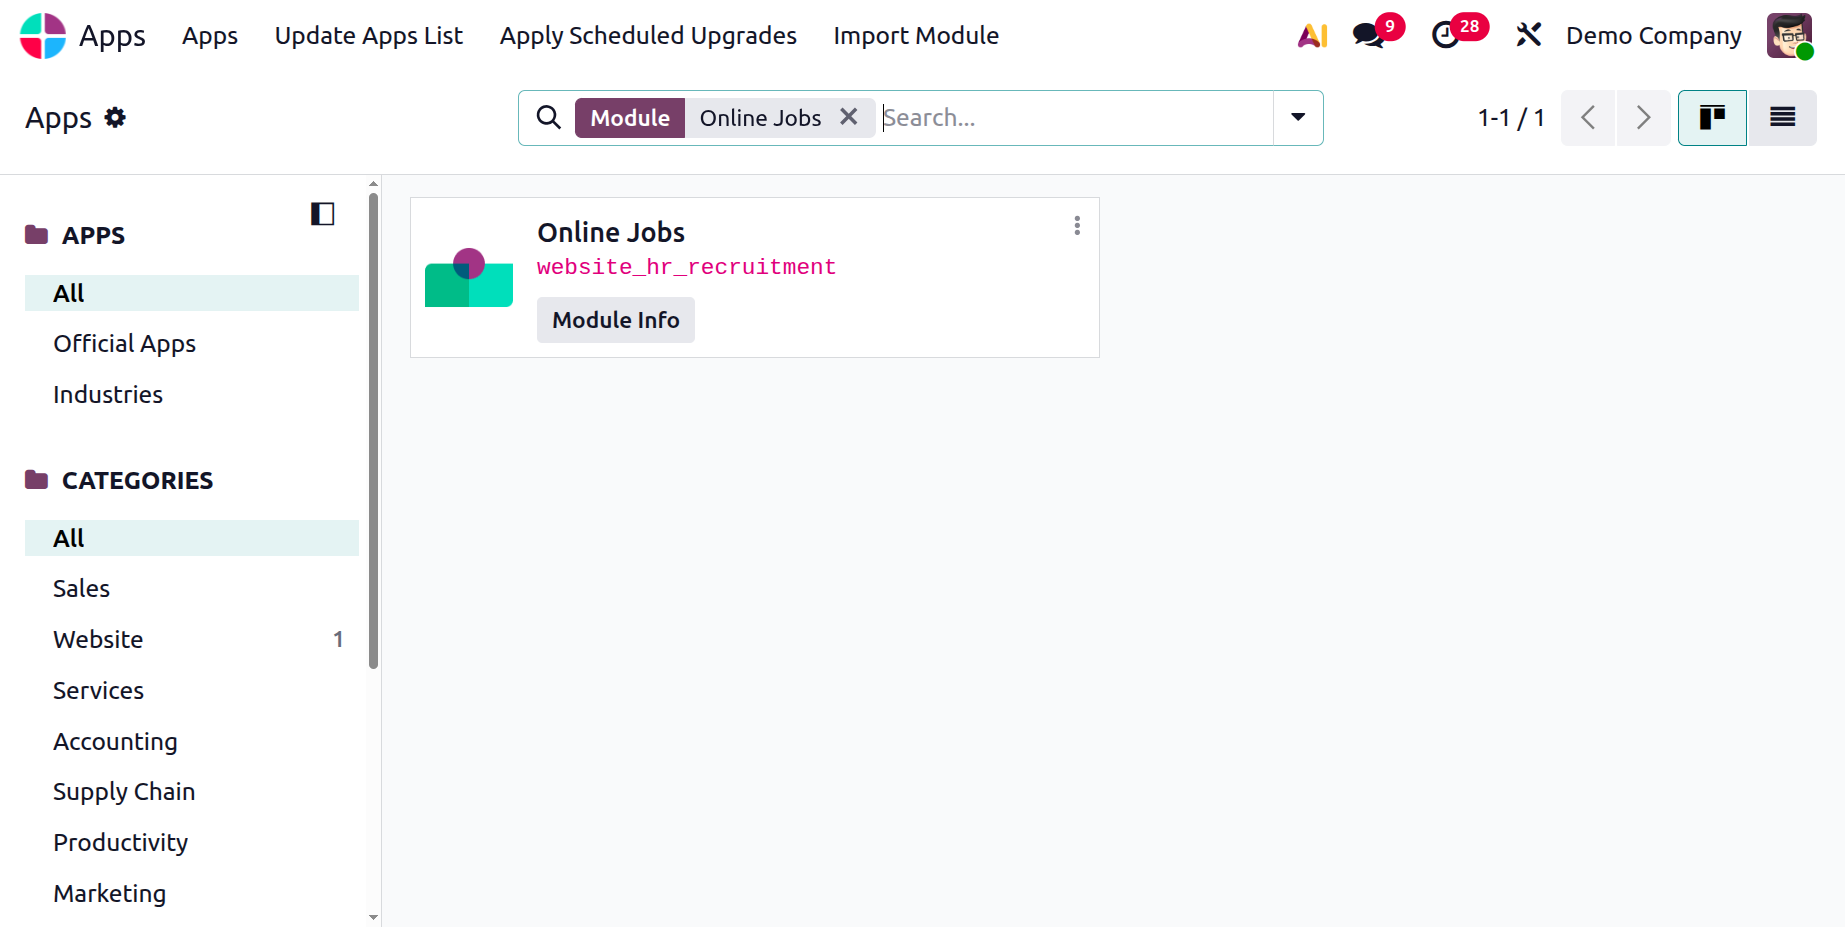The image size is (1845, 927).
Task: Click the search magnifier icon
Action: [548, 118]
